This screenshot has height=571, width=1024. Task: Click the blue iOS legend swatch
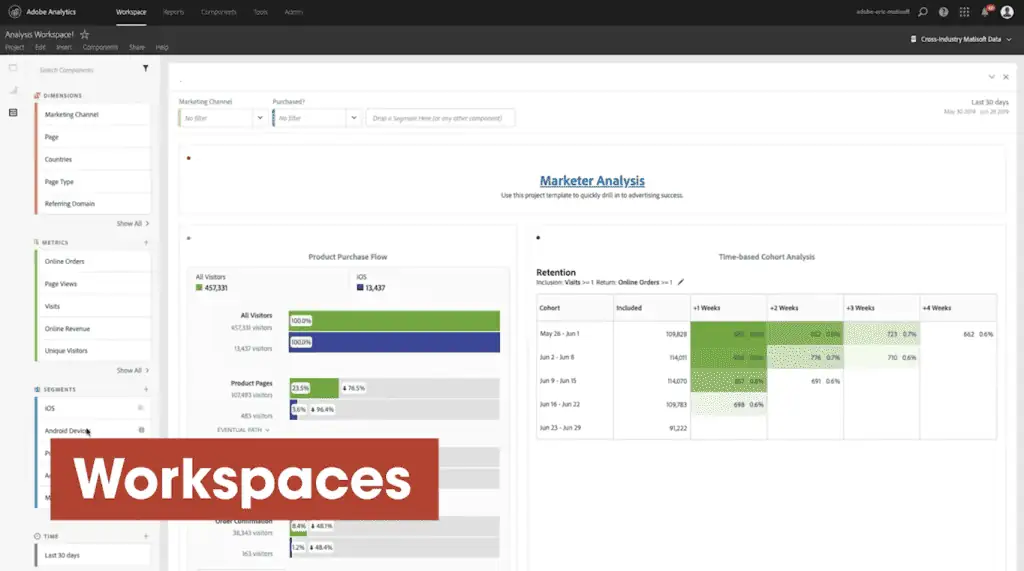360,287
